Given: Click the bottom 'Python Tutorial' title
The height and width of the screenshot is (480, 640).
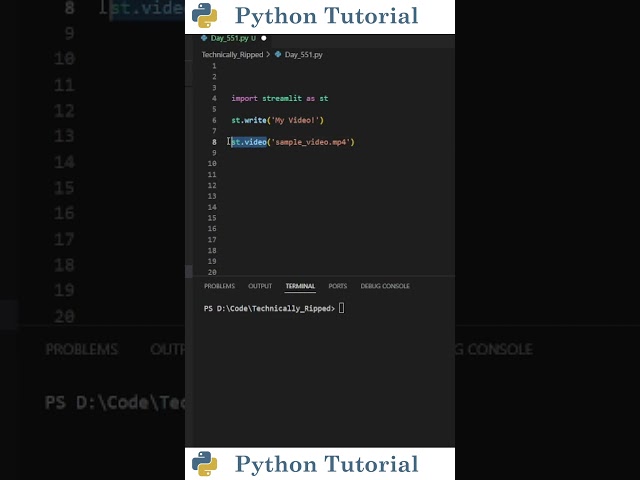Looking at the screenshot, I should pyautogui.click(x=327, y=464).
